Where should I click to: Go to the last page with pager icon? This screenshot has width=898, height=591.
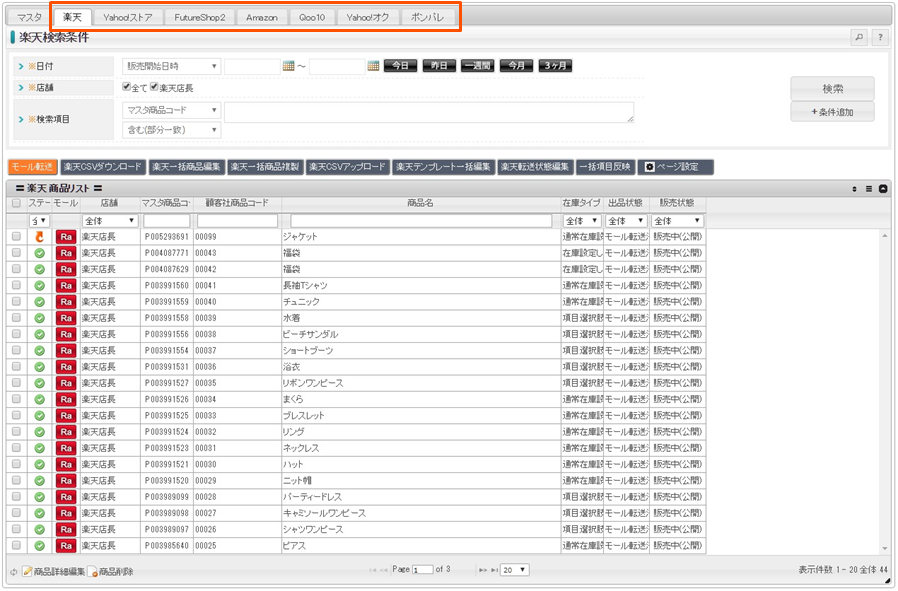tap(494, 570)
